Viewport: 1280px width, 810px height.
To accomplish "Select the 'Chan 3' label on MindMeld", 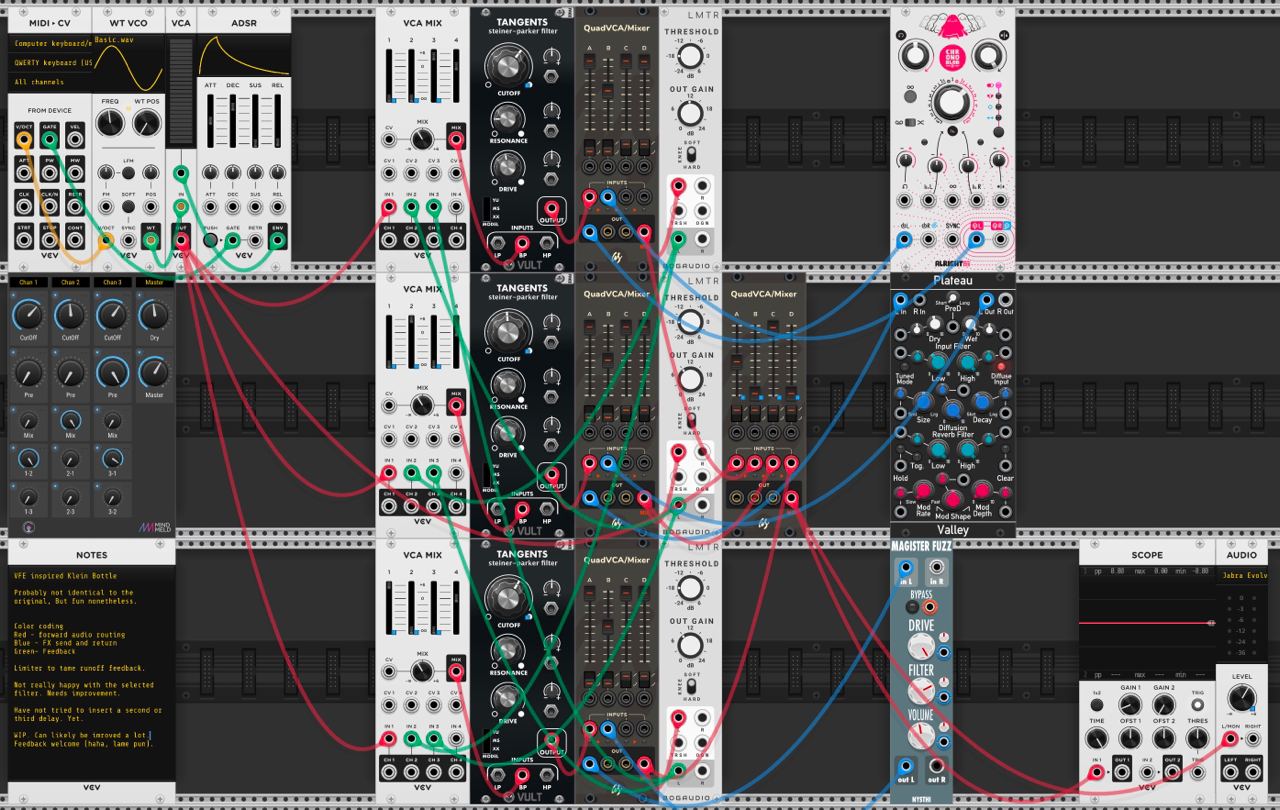I will 112,282.
